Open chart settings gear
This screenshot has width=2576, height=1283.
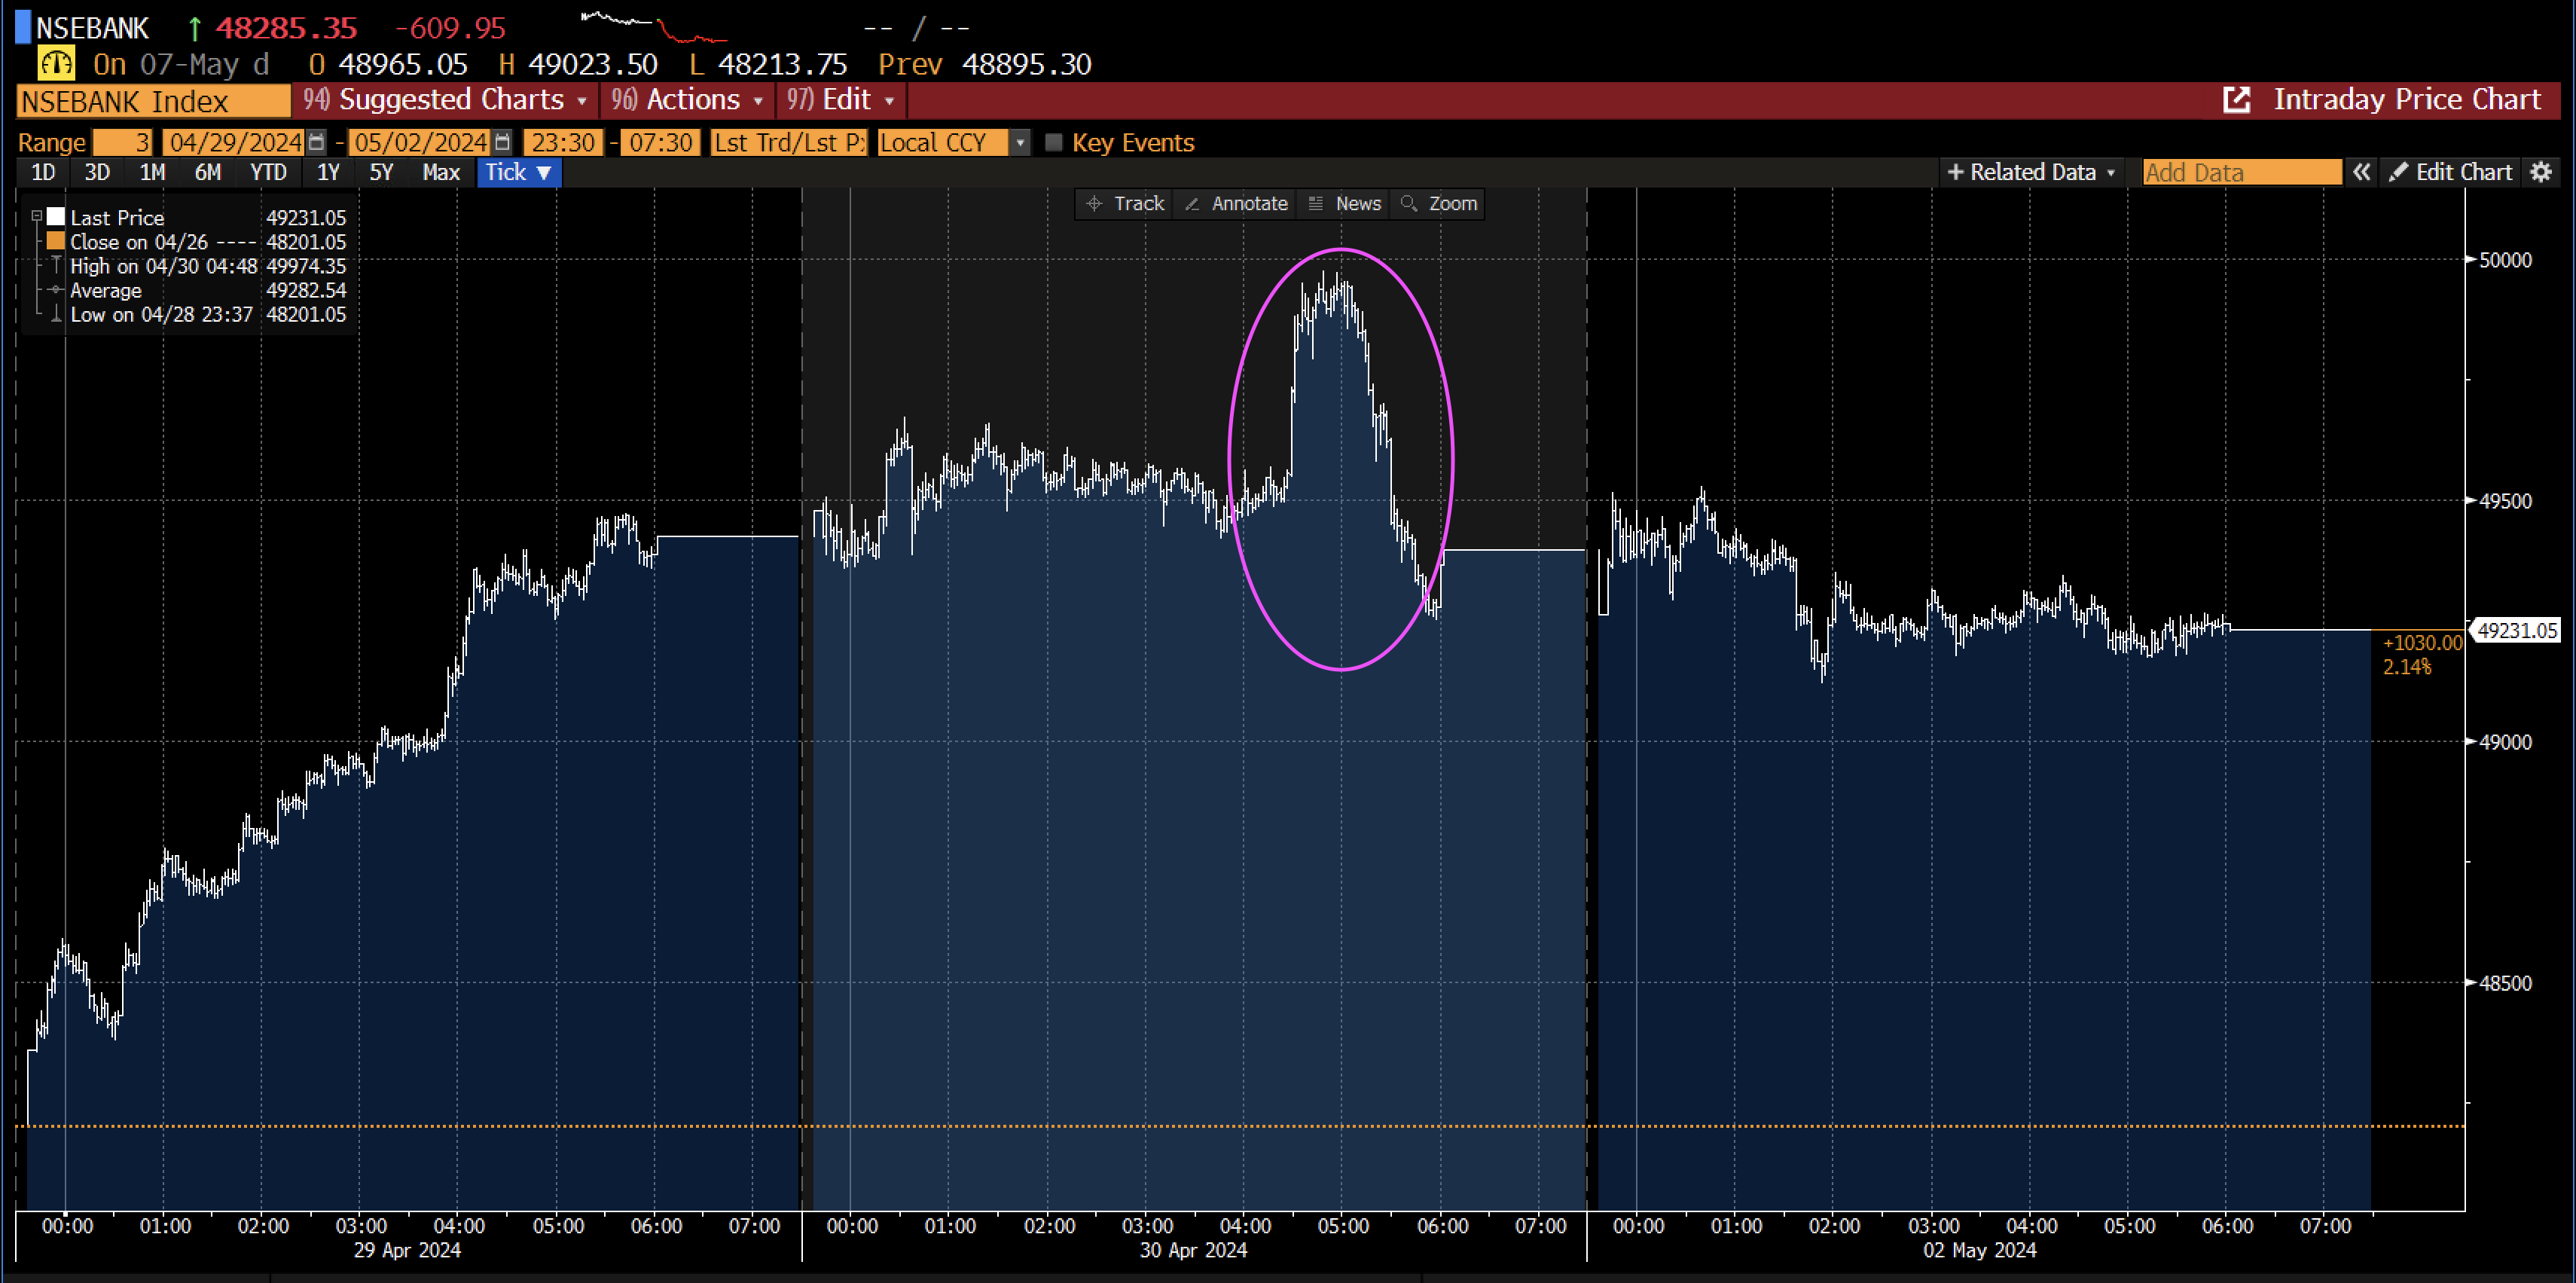click(2541, 172)
